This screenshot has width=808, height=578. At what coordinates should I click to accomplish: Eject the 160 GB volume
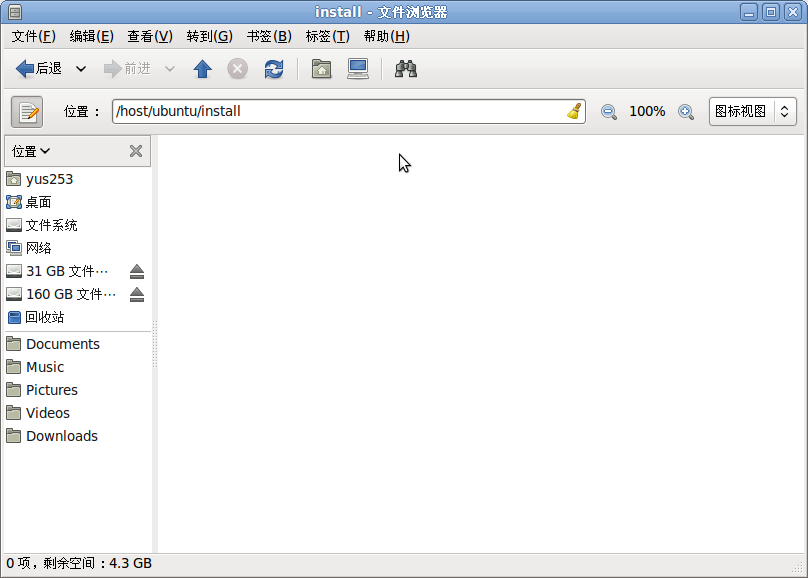137,294
